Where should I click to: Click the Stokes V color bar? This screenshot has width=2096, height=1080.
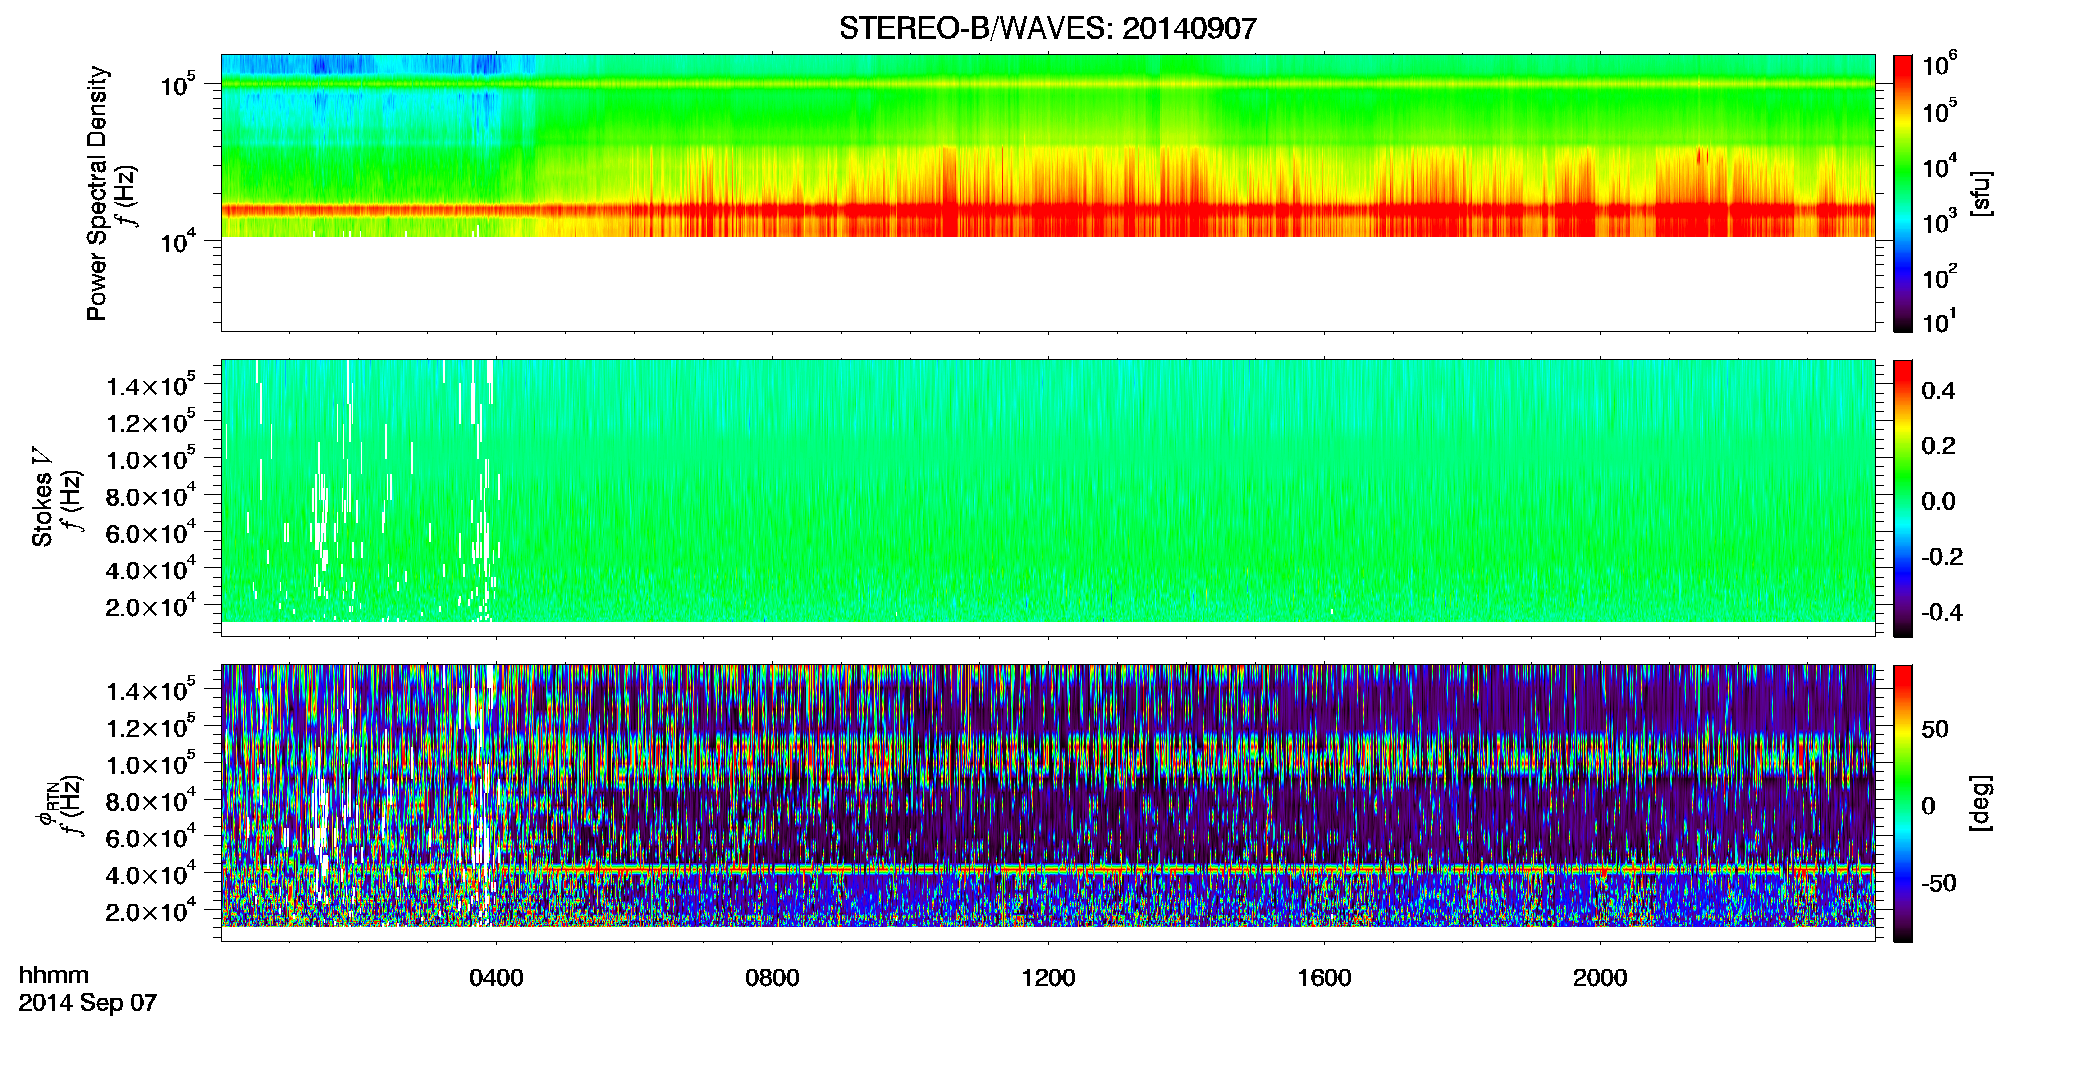pyautogui.click(x=1902, y=498)
